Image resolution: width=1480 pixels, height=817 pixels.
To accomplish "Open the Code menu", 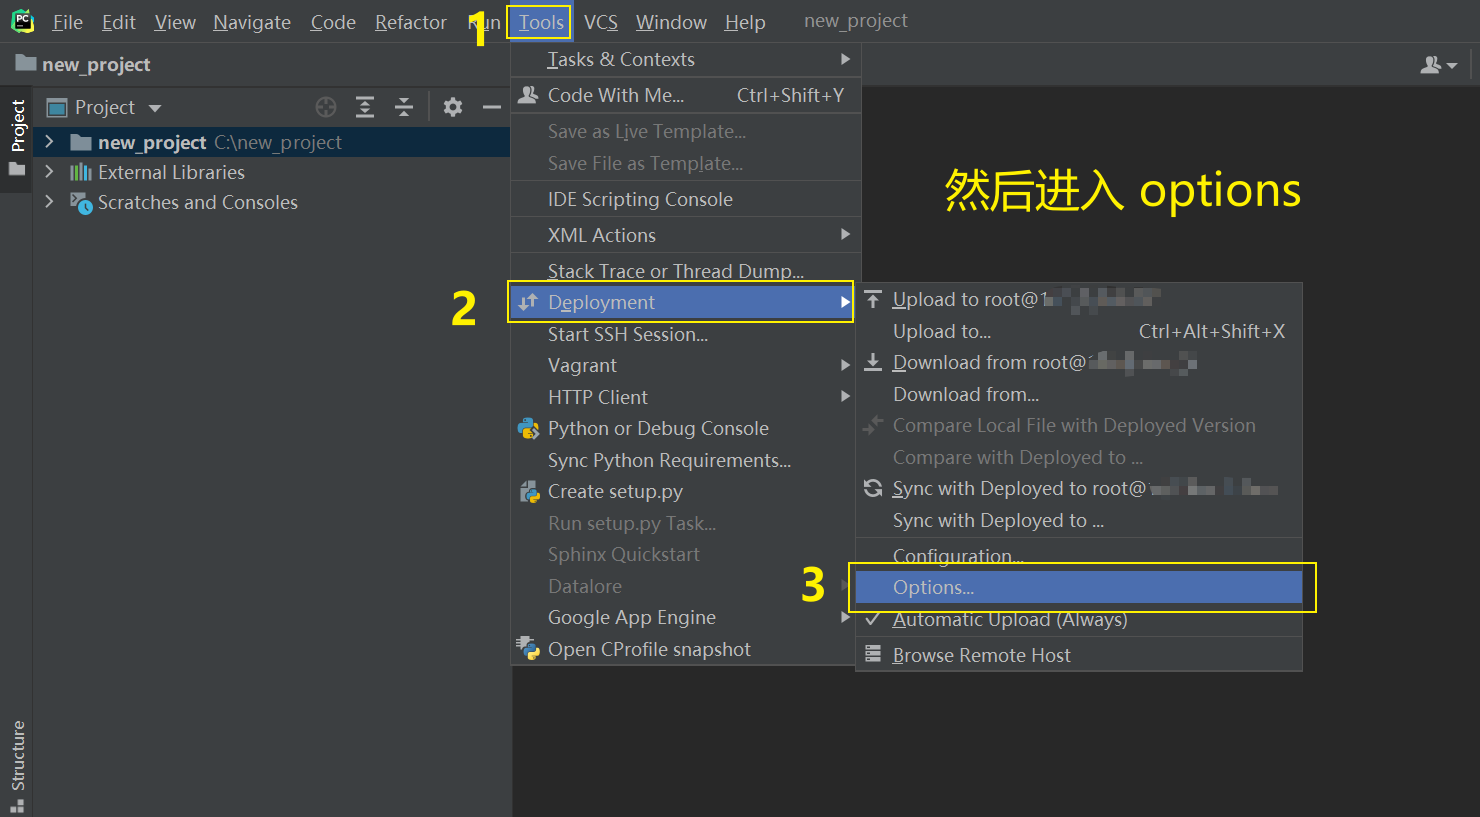I will [333, 22].
